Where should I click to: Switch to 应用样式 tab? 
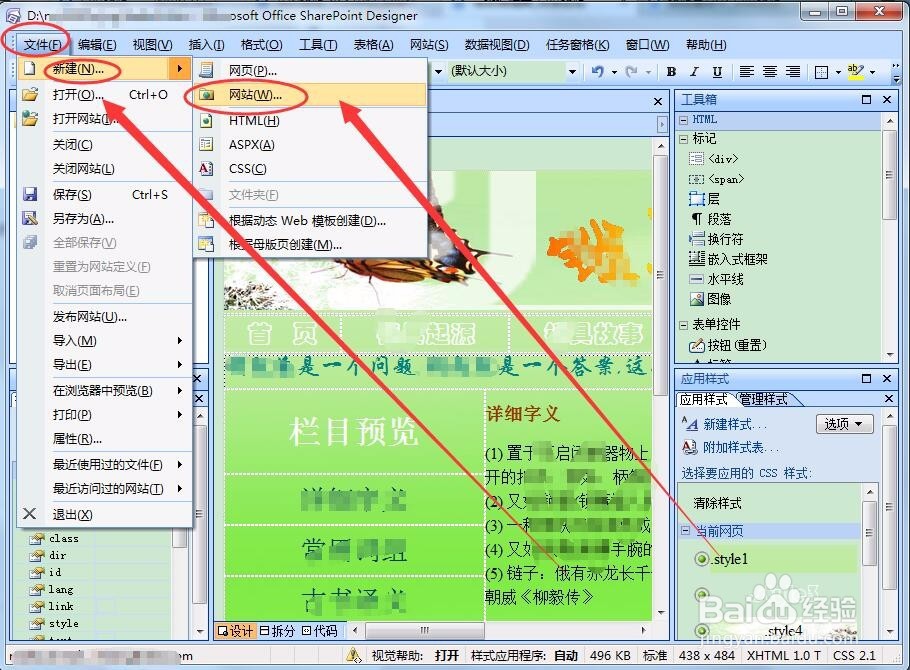(703, 399)
